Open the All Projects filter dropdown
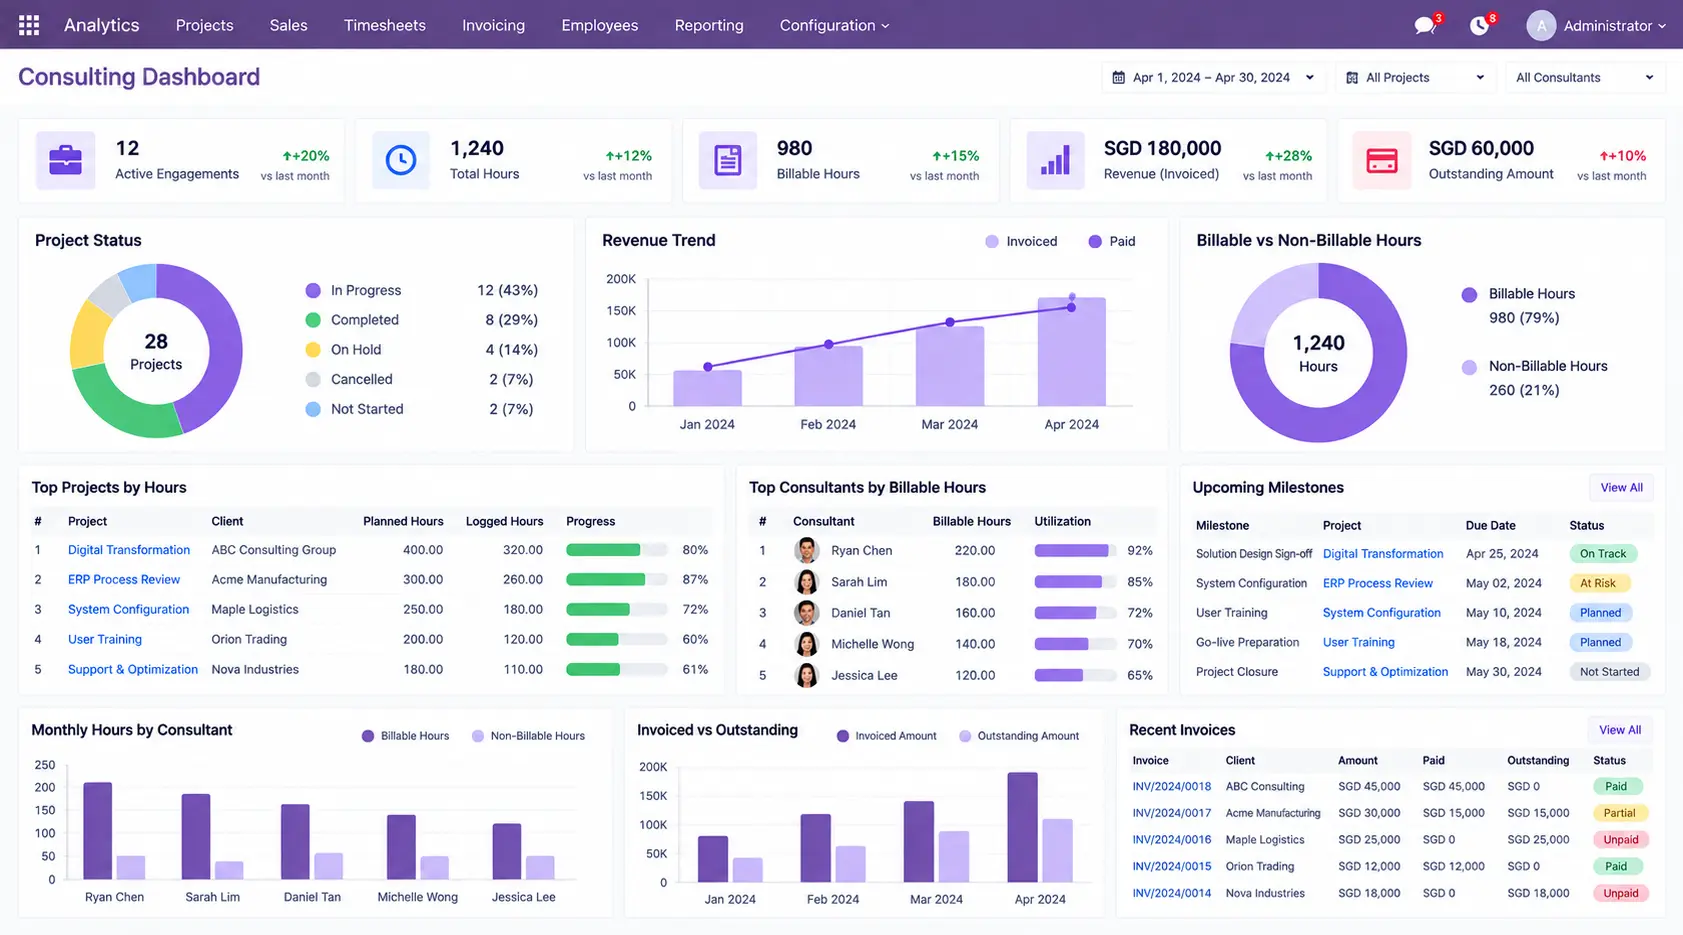This screenshot has width=1683, height=935. [1416, 78]
